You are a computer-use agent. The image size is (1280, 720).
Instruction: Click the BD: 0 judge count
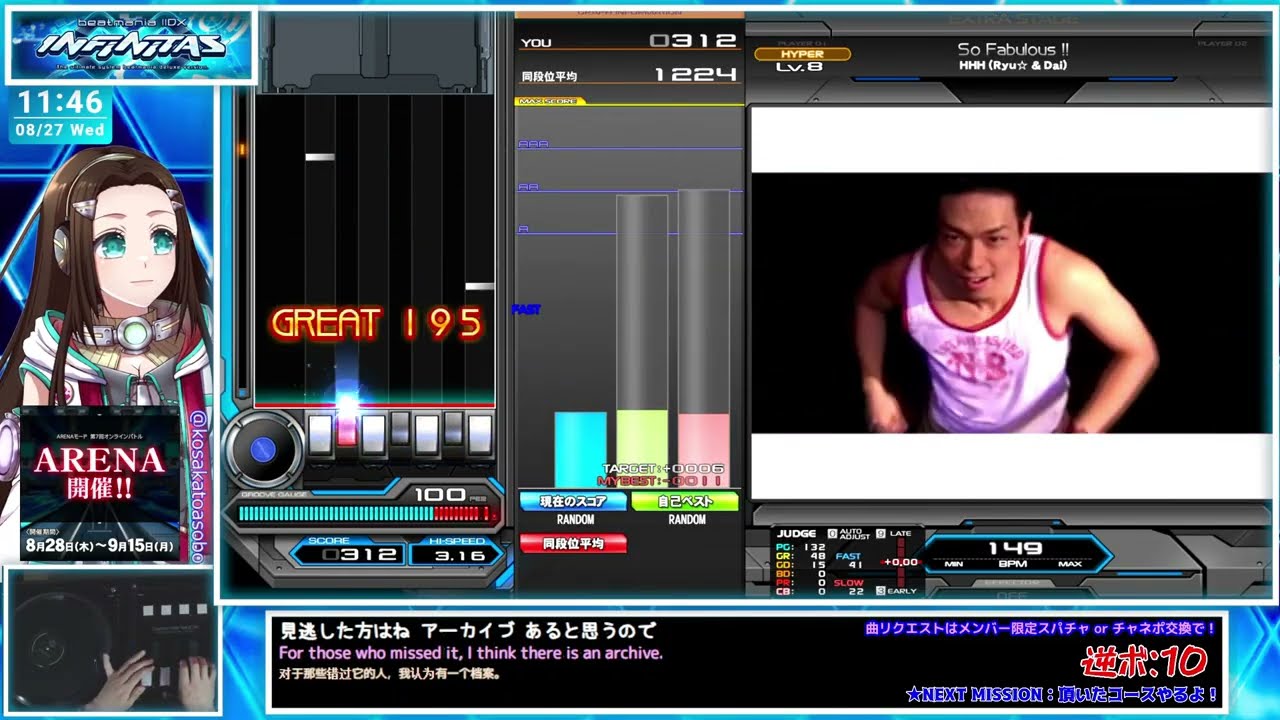tap(800, 575)
